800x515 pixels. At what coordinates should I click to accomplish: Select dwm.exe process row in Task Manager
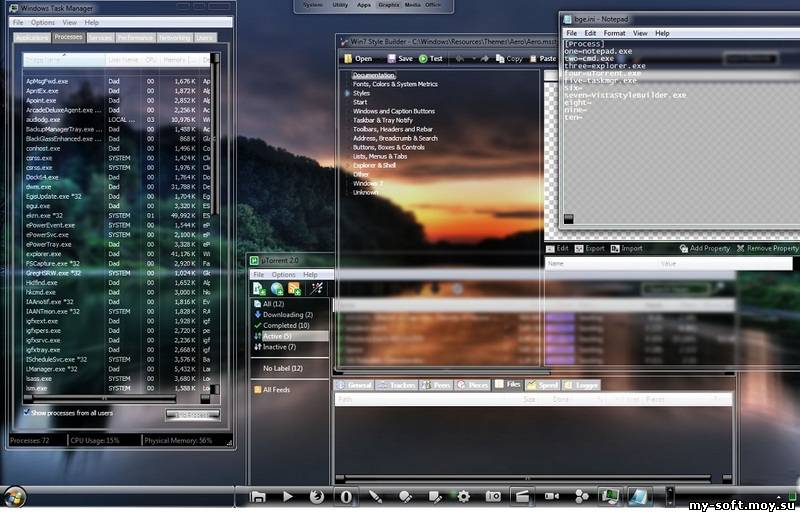117,187
